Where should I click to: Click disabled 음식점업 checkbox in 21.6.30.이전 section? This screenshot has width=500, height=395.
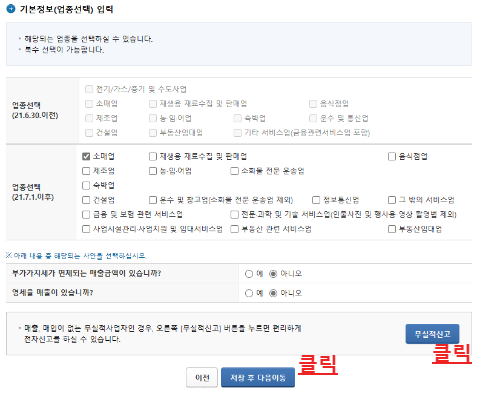click(313, 104)
